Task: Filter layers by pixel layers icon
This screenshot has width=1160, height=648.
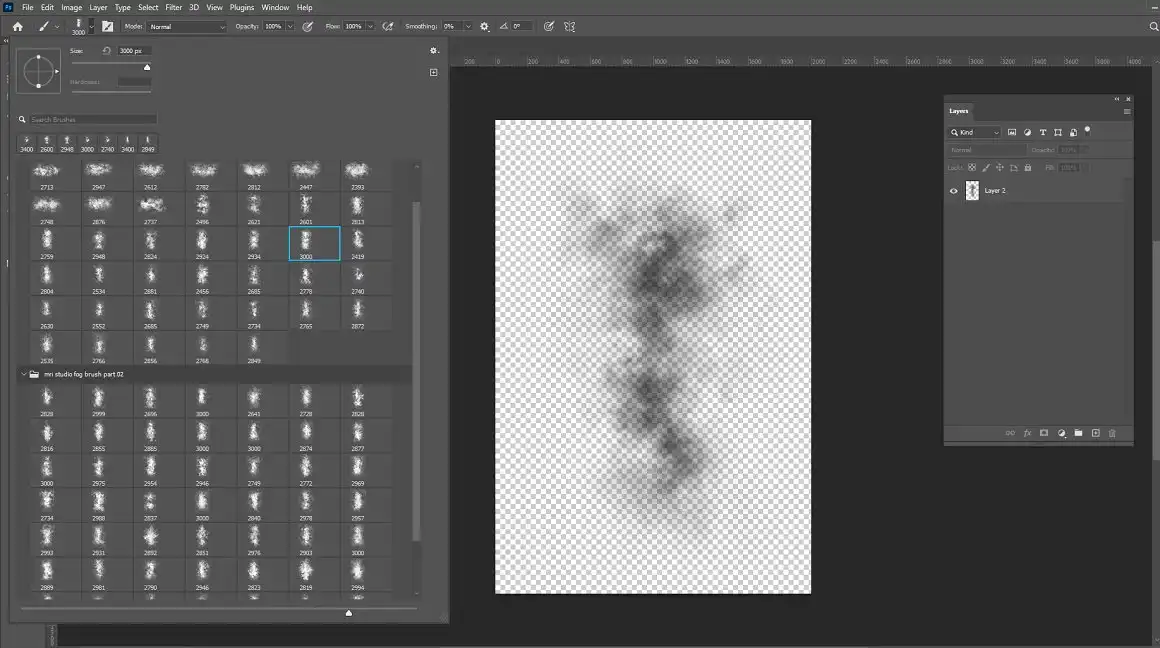Action: pyautogui.click(x=1012, y=132)
